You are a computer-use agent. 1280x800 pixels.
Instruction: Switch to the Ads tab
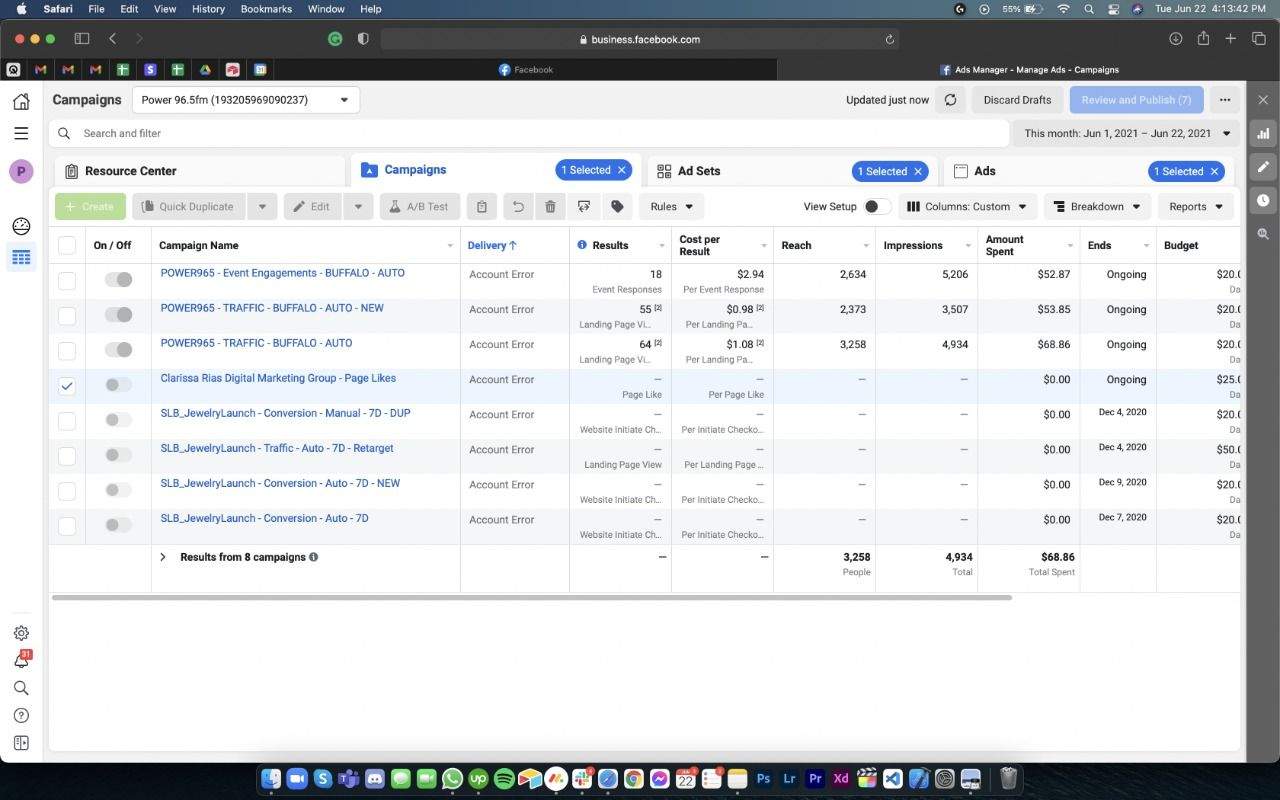[x=984, y=171]
